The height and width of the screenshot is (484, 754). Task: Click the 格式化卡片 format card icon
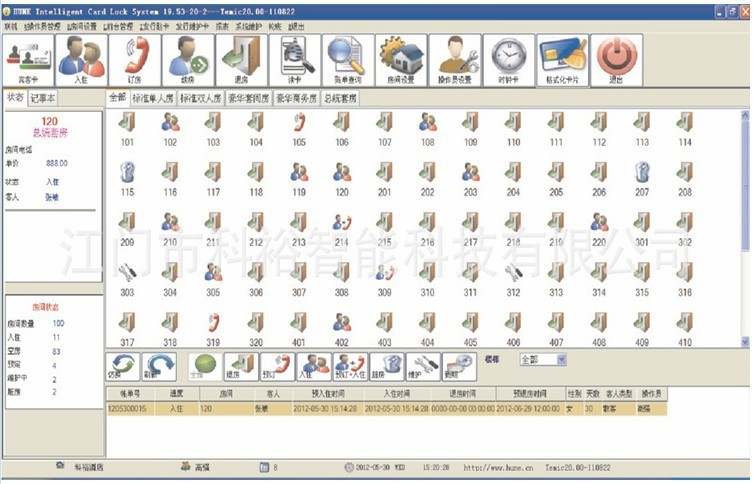pos(562,60)
